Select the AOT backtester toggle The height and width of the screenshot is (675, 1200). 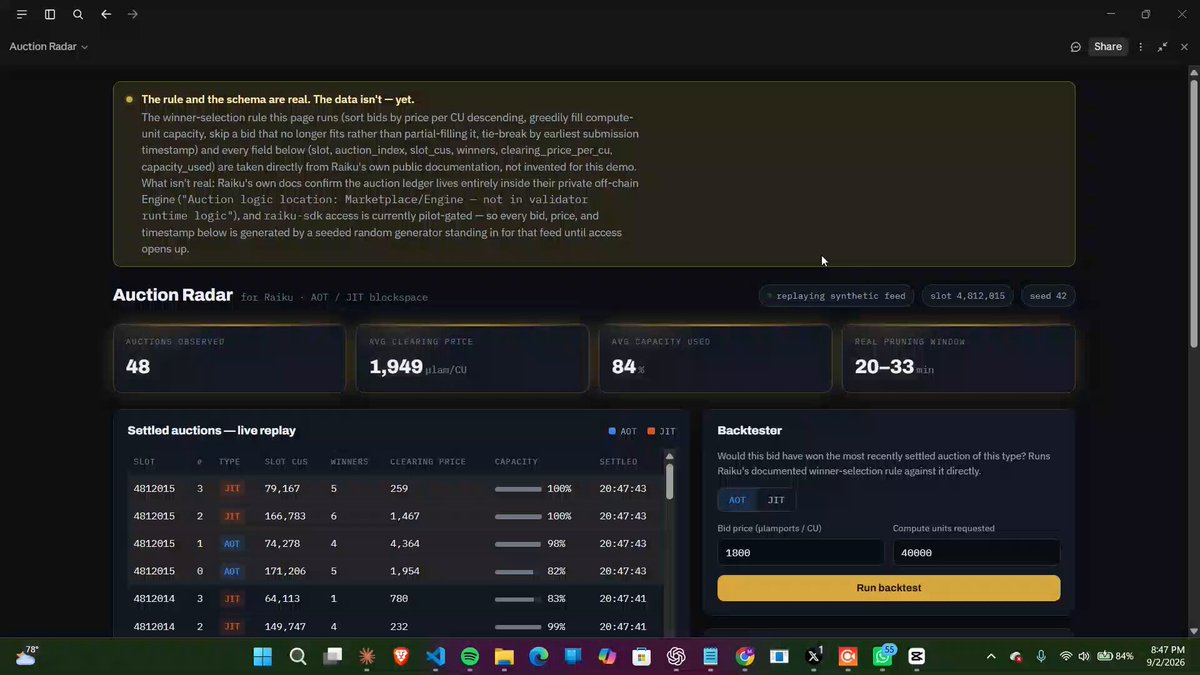coord(737,500)
